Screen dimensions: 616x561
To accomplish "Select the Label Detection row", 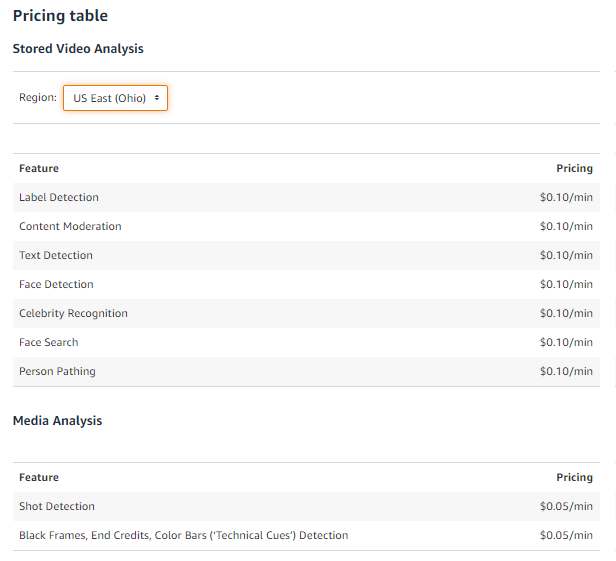I will [306, 197].
